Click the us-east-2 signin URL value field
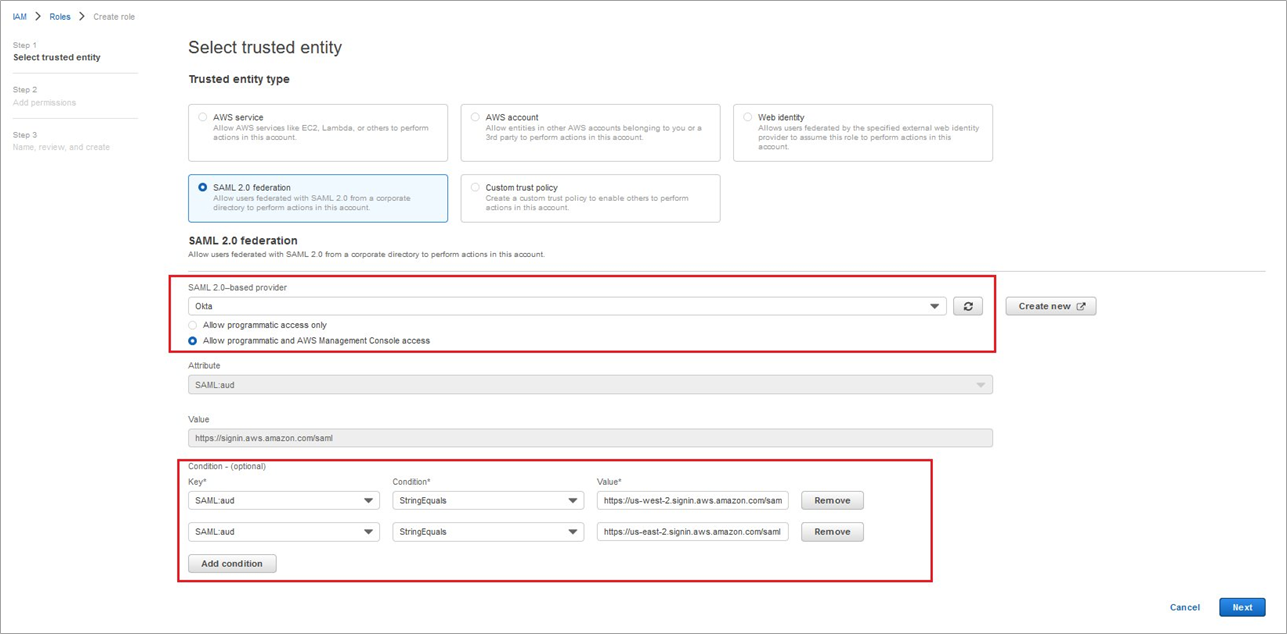 pyautogui.click(x=692, y=532)
